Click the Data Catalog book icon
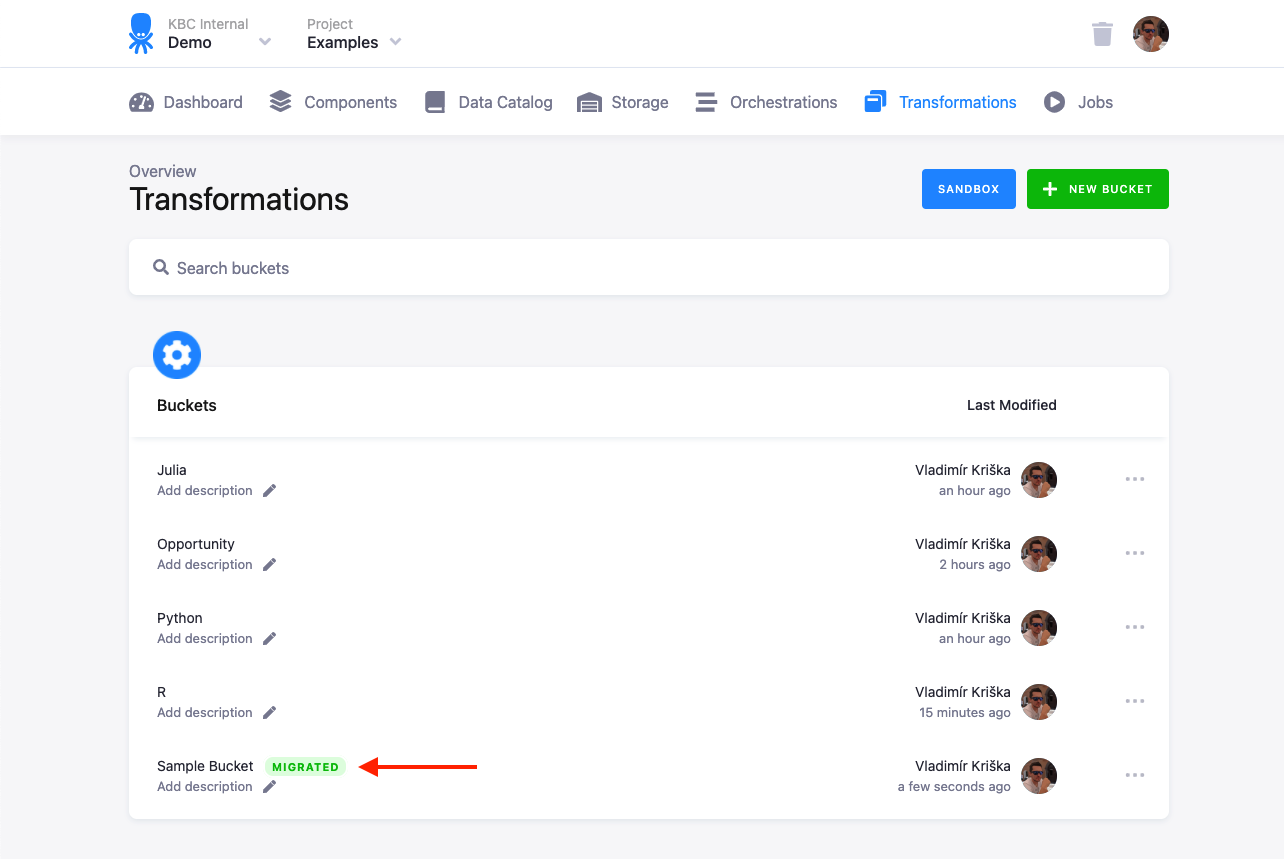Viewport: 1284px width, 859px height. (435, 102)
